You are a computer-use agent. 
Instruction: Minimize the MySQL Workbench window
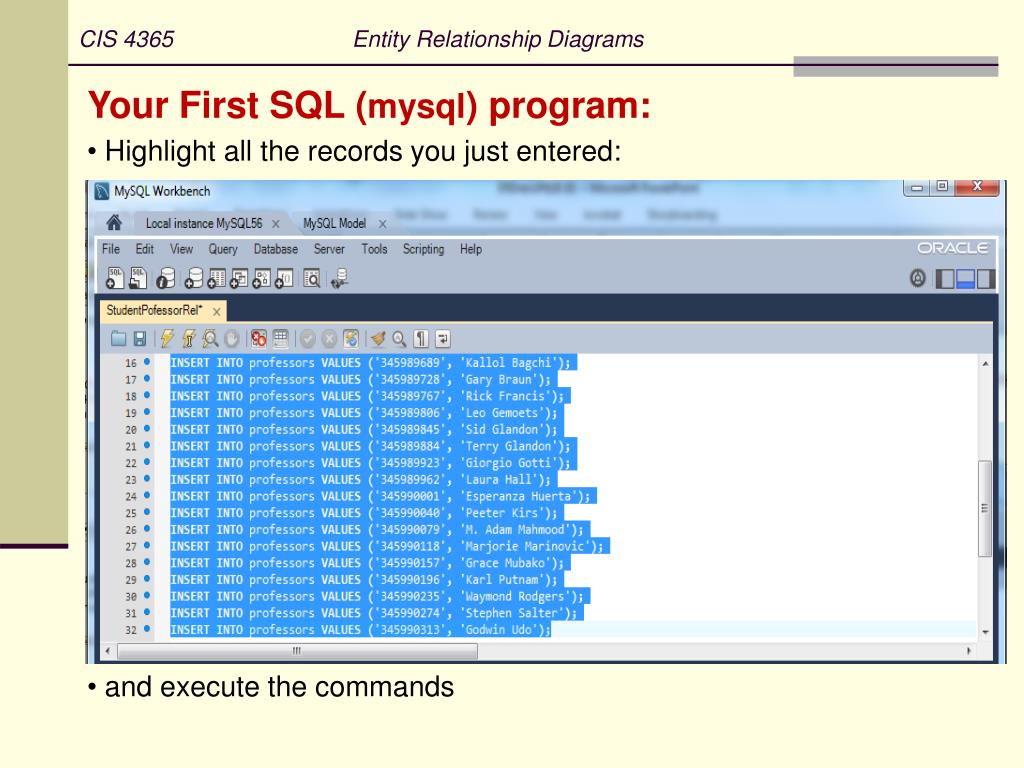tap(917, 187)
